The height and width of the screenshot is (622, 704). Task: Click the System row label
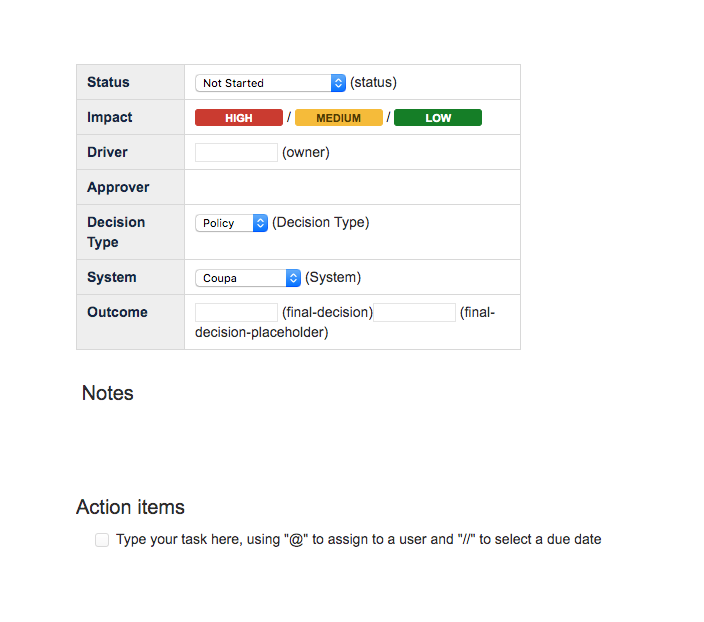(x=112, y=277)
